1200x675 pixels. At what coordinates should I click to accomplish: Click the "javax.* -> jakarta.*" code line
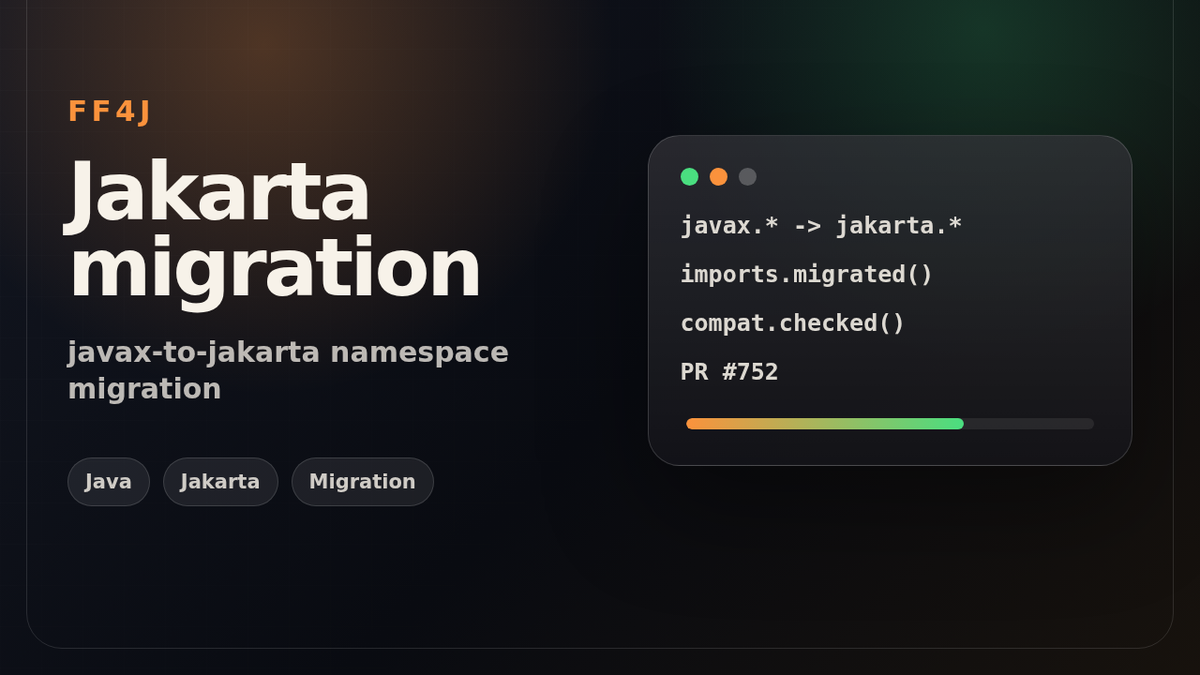click(821, 225)
